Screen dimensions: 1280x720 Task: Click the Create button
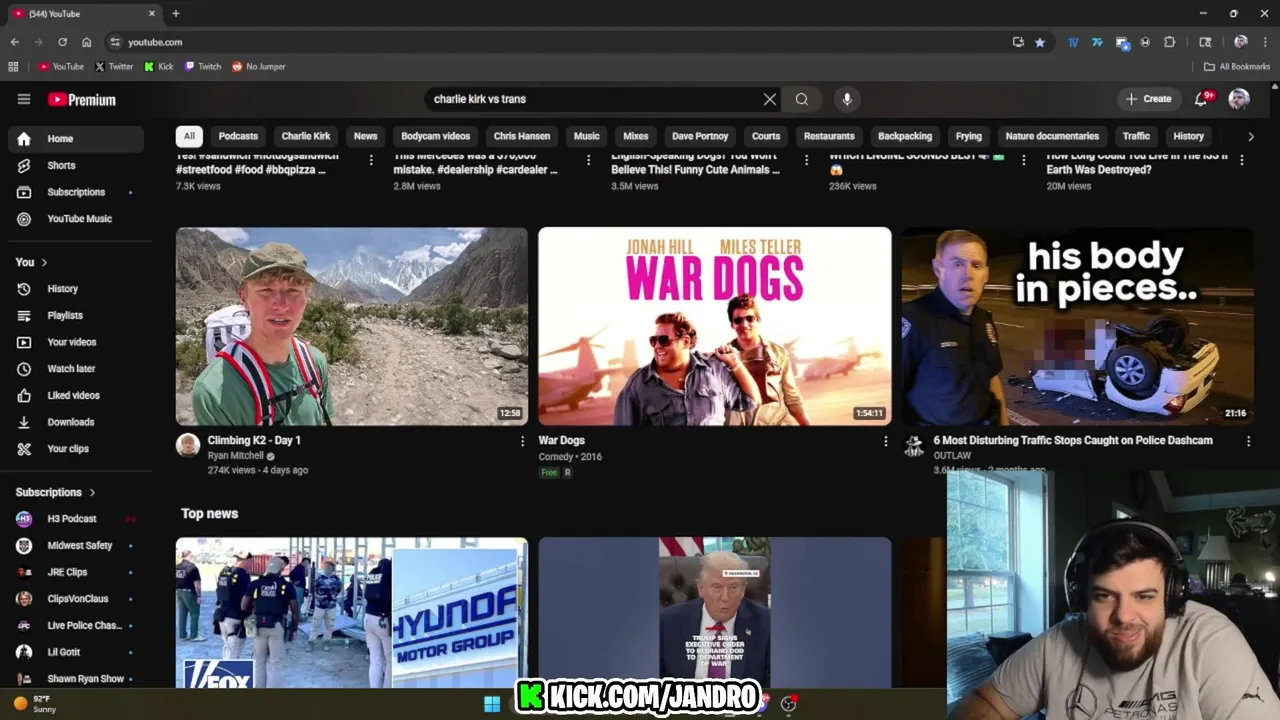tap(1148, 99)
